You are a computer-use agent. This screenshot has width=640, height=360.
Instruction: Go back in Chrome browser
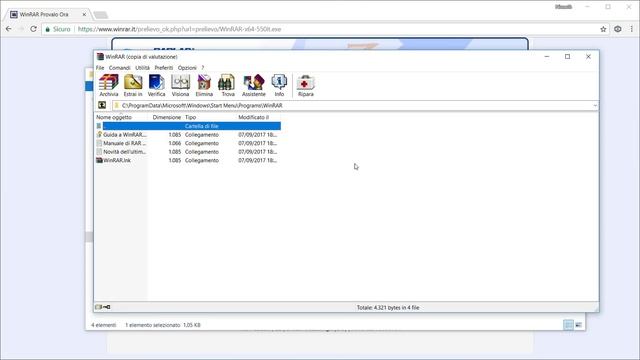click(9, 29)
